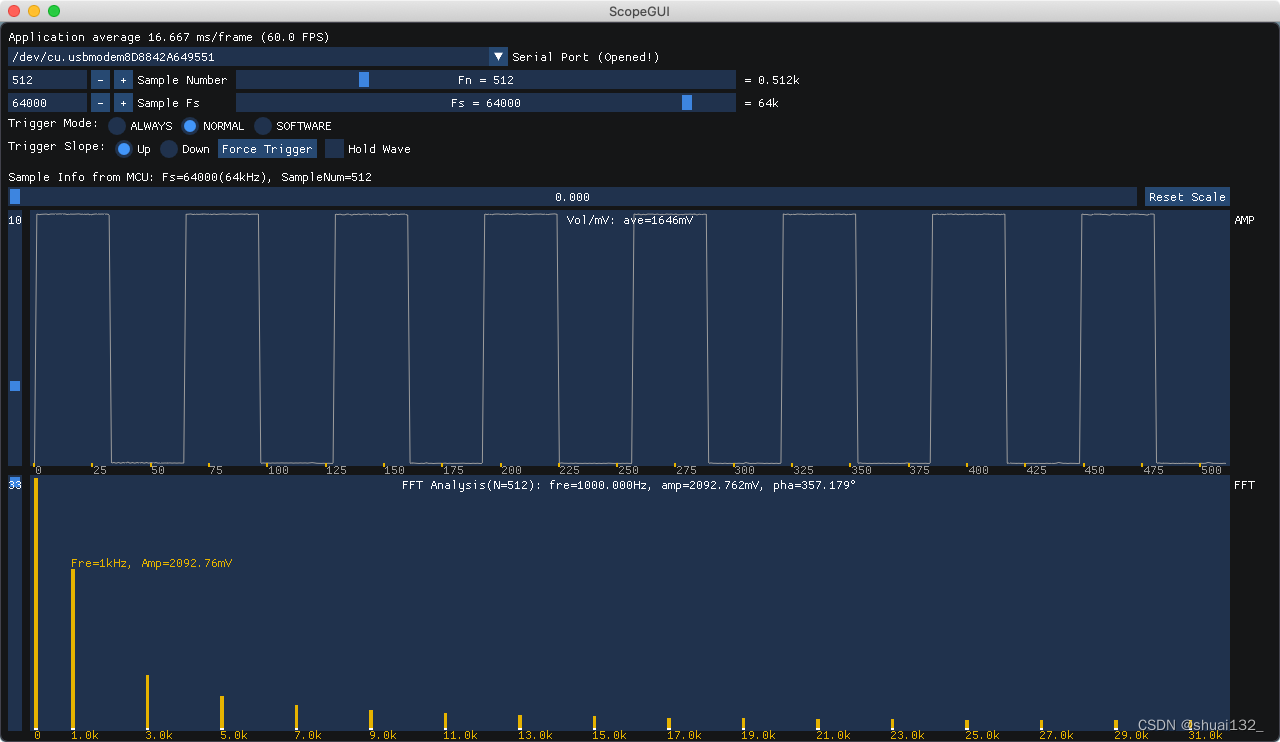Click the Sample Info from MCU line
The width and height of the screenshot is (1280, 742).
(x=190, y=177)
